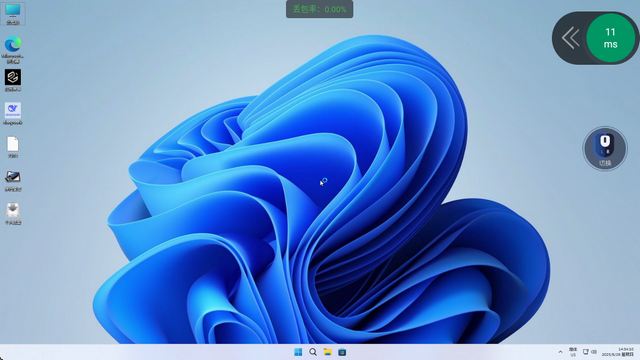This screenshot has height=360, width=640.
Task: Open the Microsoft Edge desktop shortcut
Action: point(13,50)
